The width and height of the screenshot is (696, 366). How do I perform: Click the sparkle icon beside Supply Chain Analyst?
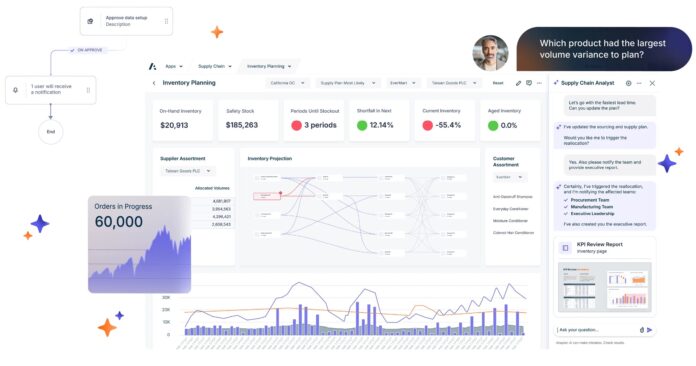[557, 83]
